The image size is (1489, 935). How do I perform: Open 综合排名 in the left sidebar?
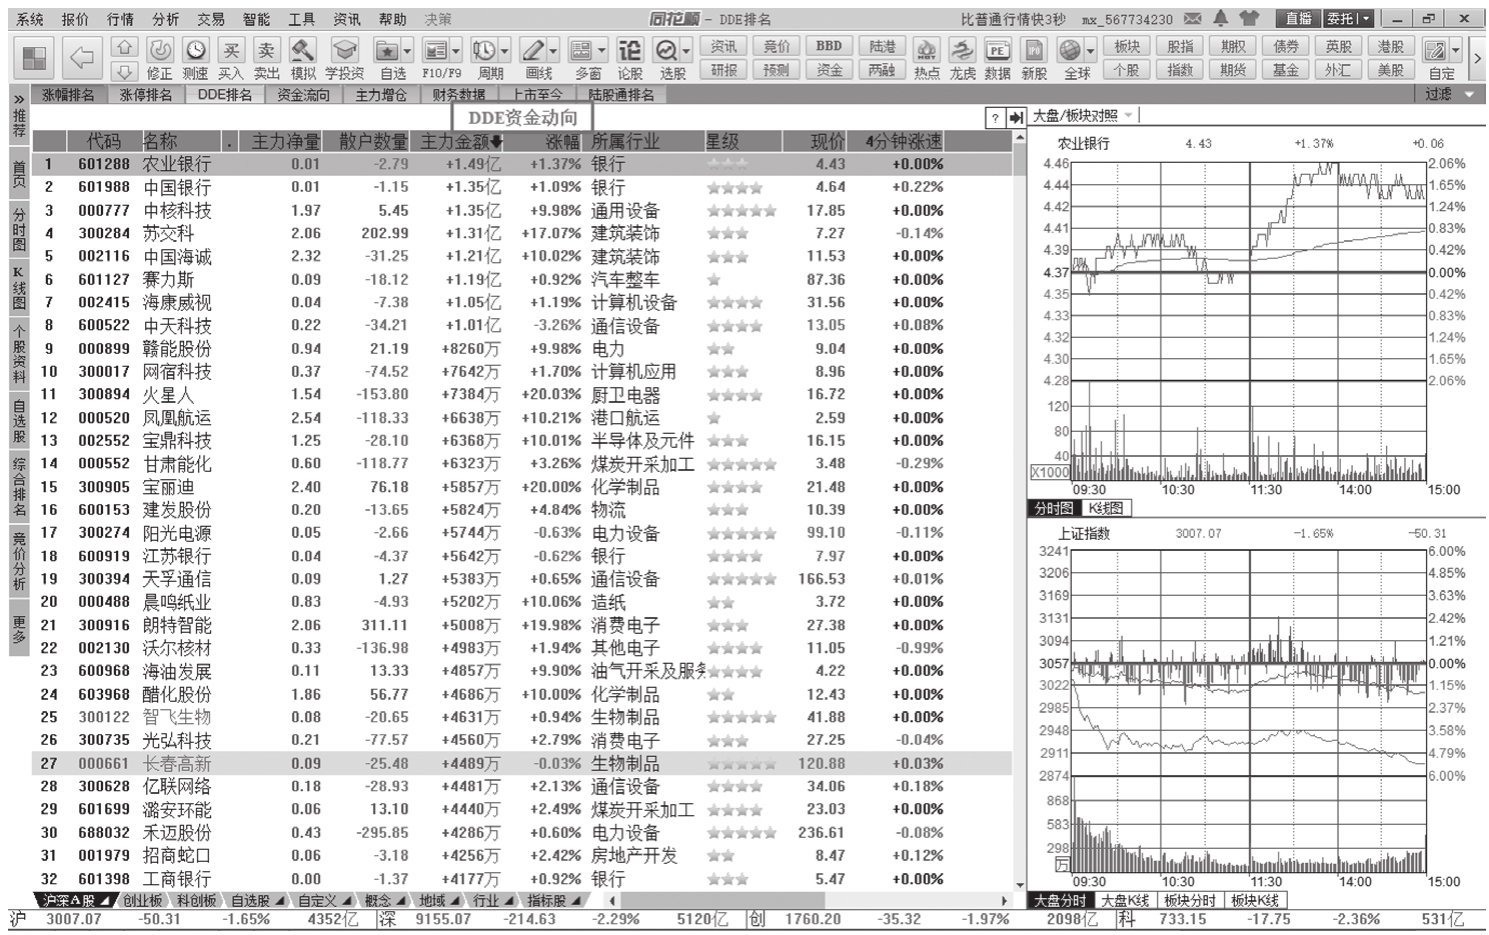pyautogui.click(x=18, y=486)
